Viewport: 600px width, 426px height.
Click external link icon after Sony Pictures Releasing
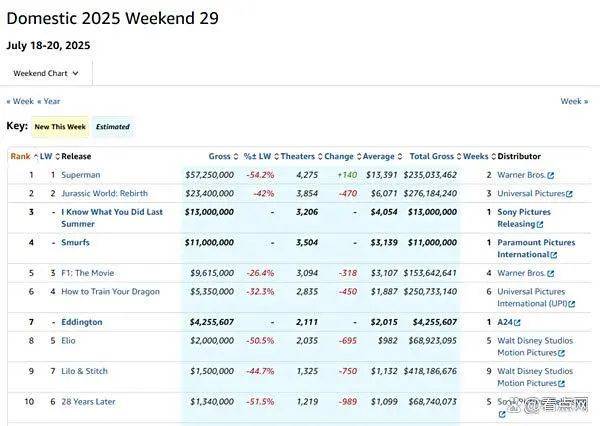pos(540,225)
